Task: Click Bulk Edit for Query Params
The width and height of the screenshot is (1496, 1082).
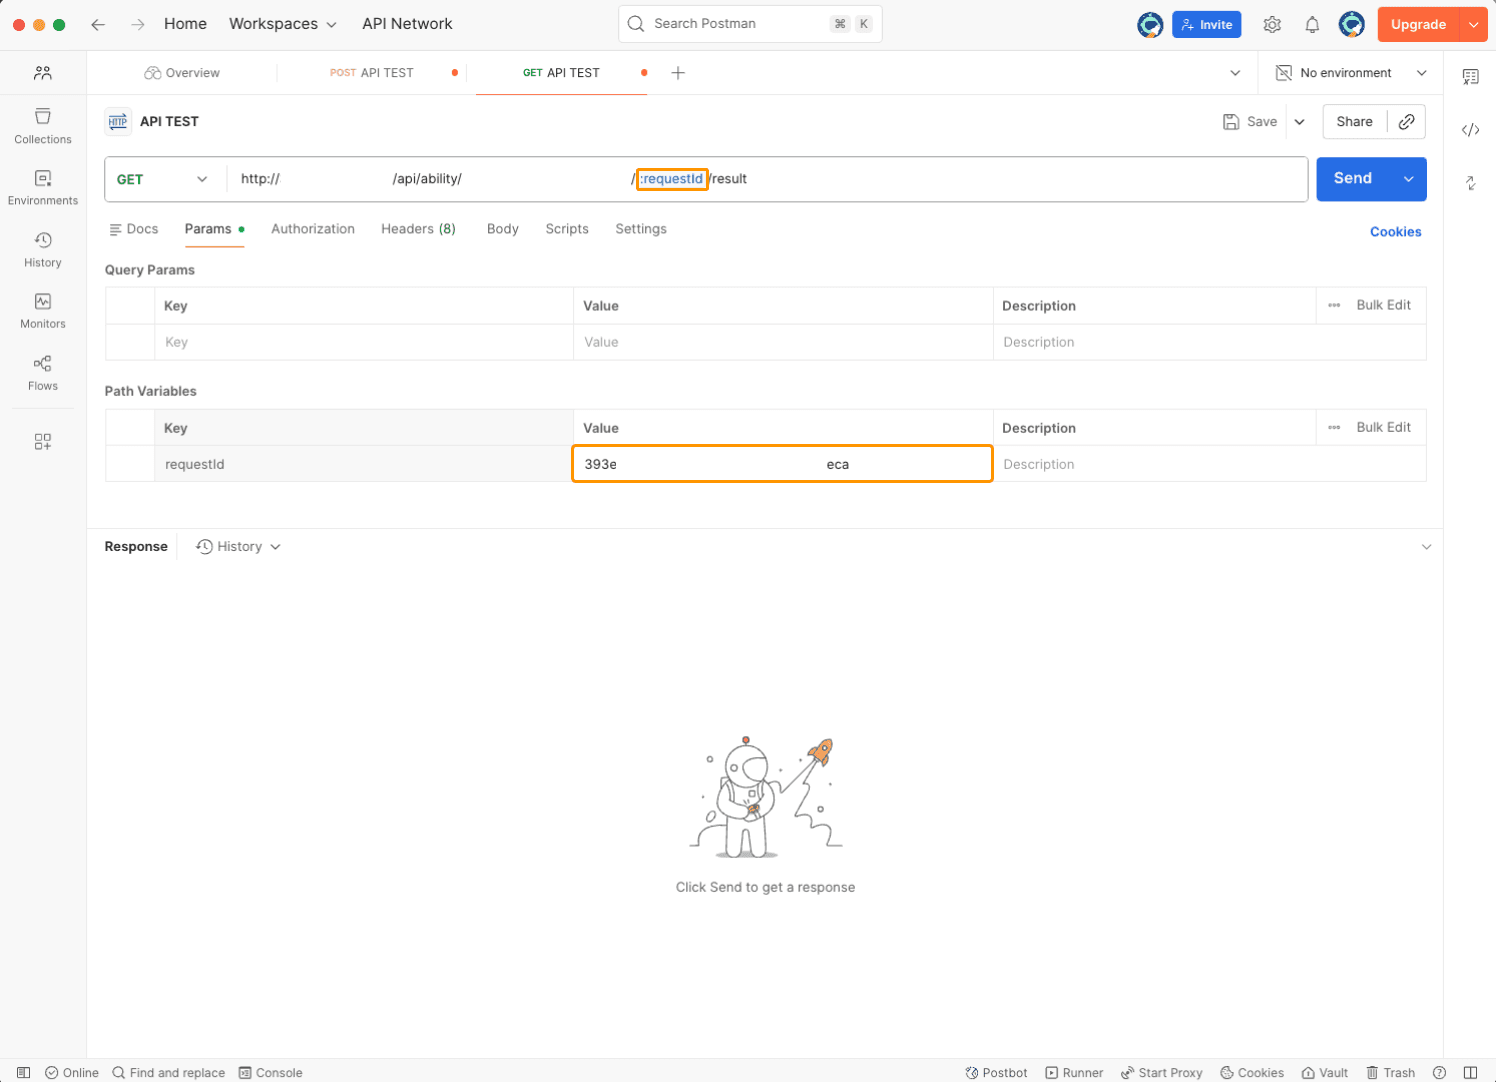Action: [1383, 305]
